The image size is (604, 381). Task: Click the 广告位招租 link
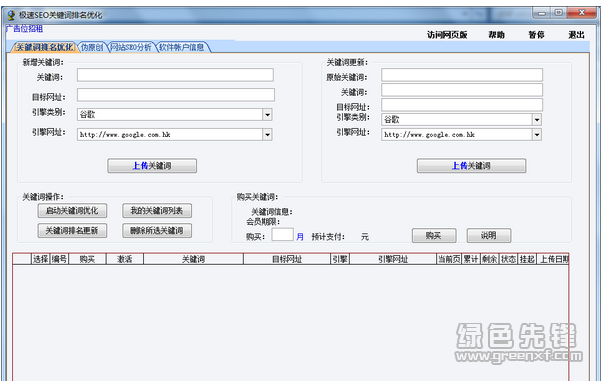click(x=24, y=29)
